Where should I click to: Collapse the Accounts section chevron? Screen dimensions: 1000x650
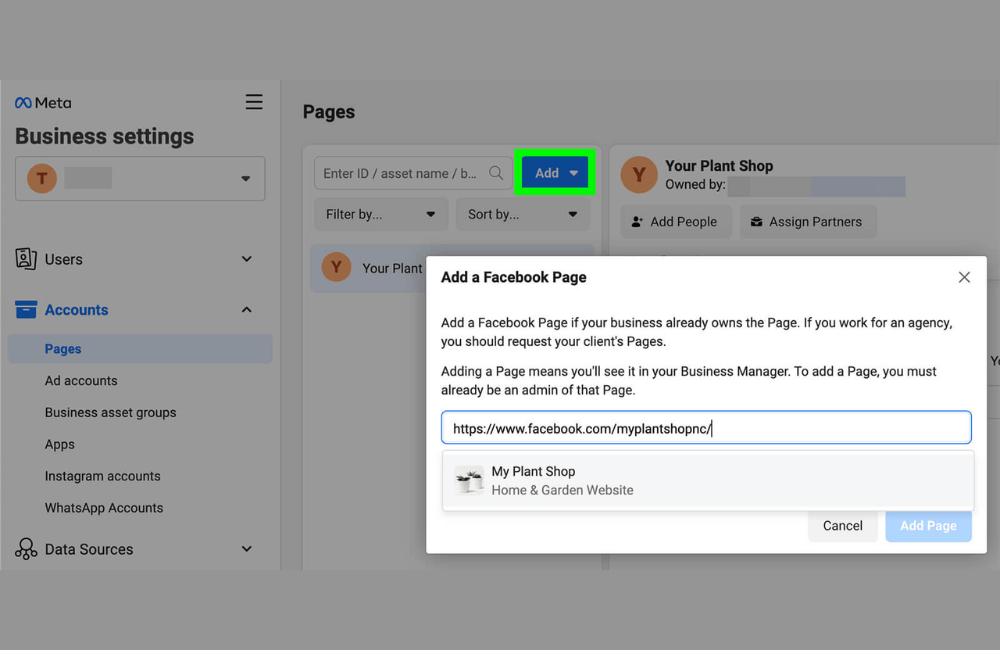pos(246,310)
